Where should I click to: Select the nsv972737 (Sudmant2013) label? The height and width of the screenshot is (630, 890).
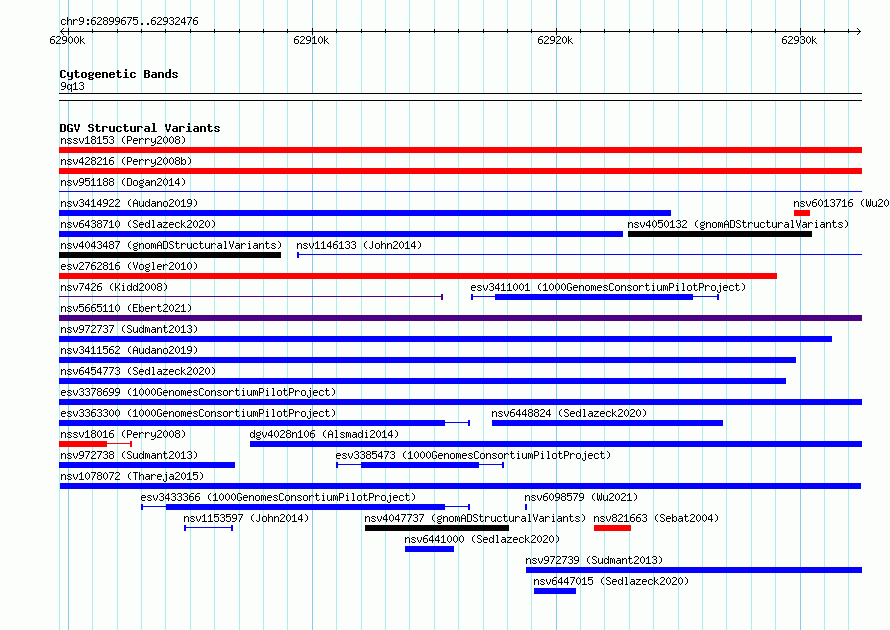click(129, 329)
